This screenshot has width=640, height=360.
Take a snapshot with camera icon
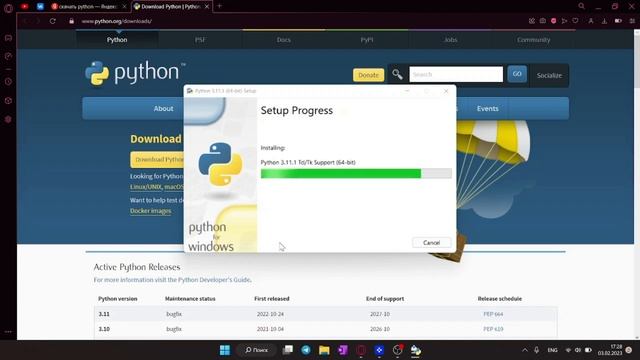(x=542, y=21)
